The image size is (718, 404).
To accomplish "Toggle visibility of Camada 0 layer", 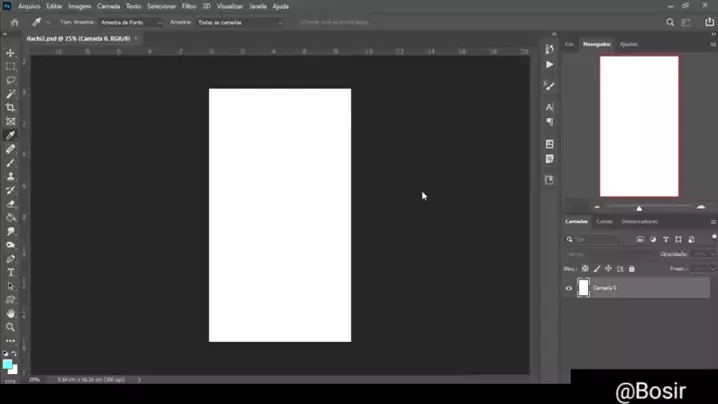I will click(x=569, y=289).
